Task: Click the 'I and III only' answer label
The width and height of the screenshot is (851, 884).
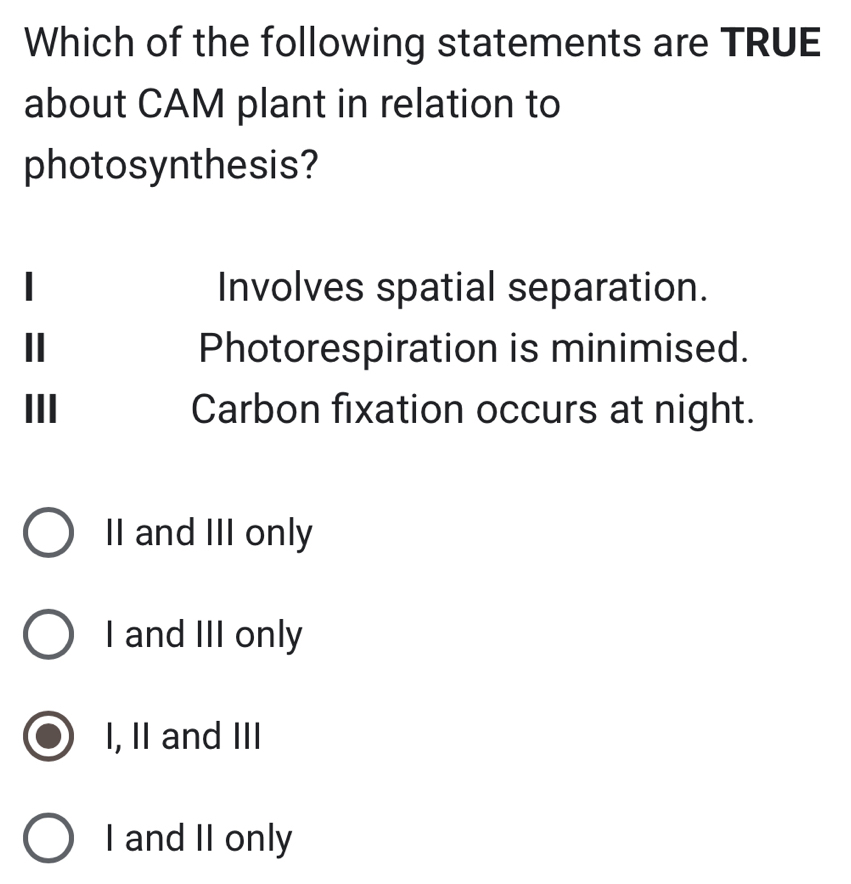Action: pos(201,635)
